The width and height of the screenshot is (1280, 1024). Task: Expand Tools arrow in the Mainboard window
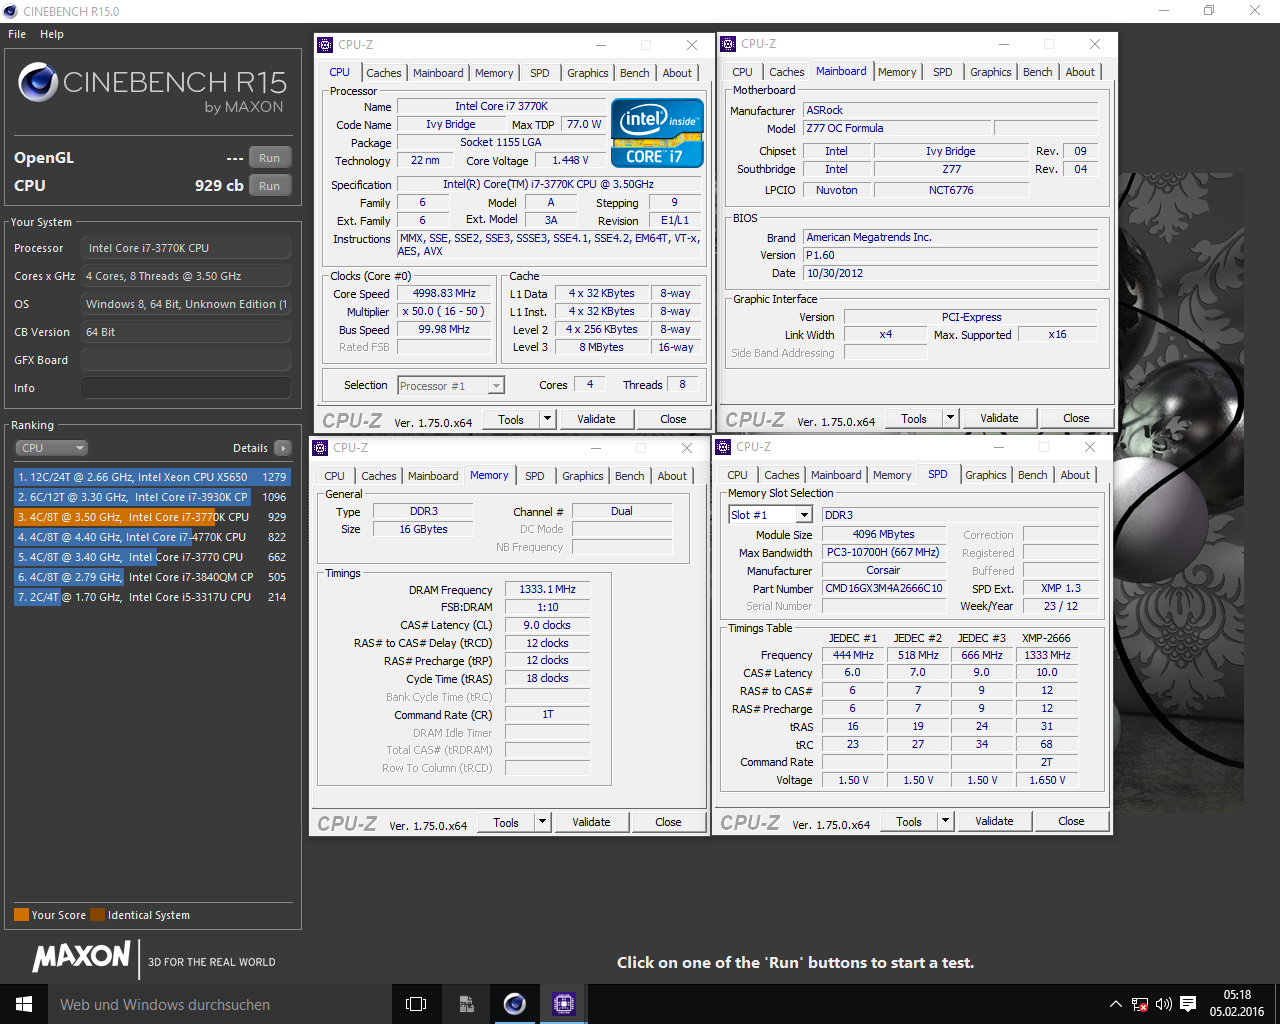950,418
